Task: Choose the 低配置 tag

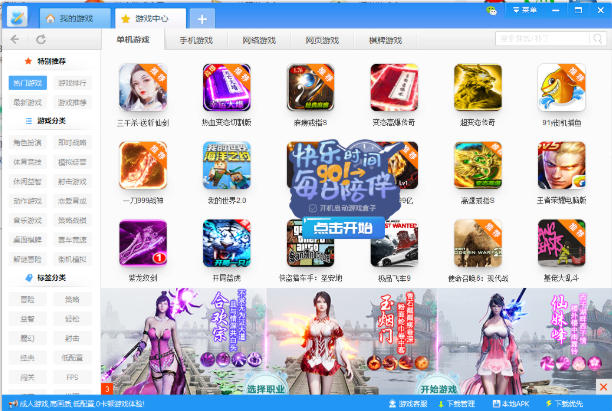Action: coord(72,358)
